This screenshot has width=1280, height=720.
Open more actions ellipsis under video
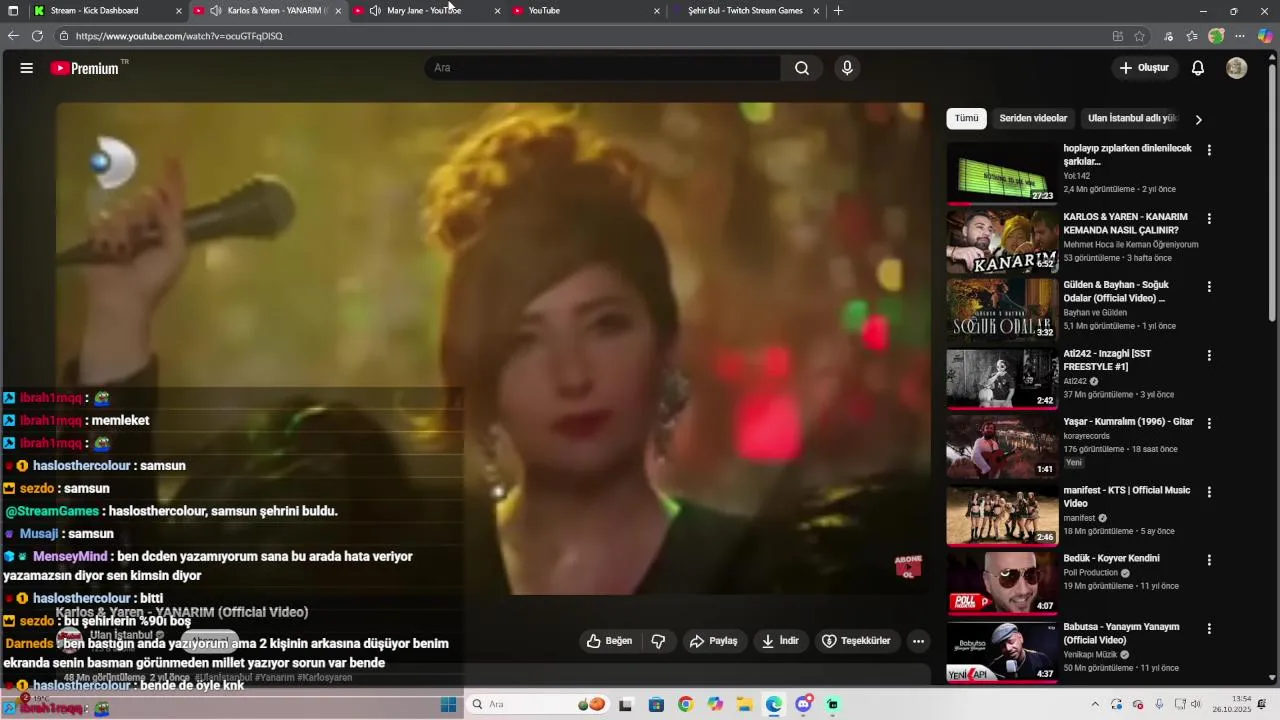(918, 641)
